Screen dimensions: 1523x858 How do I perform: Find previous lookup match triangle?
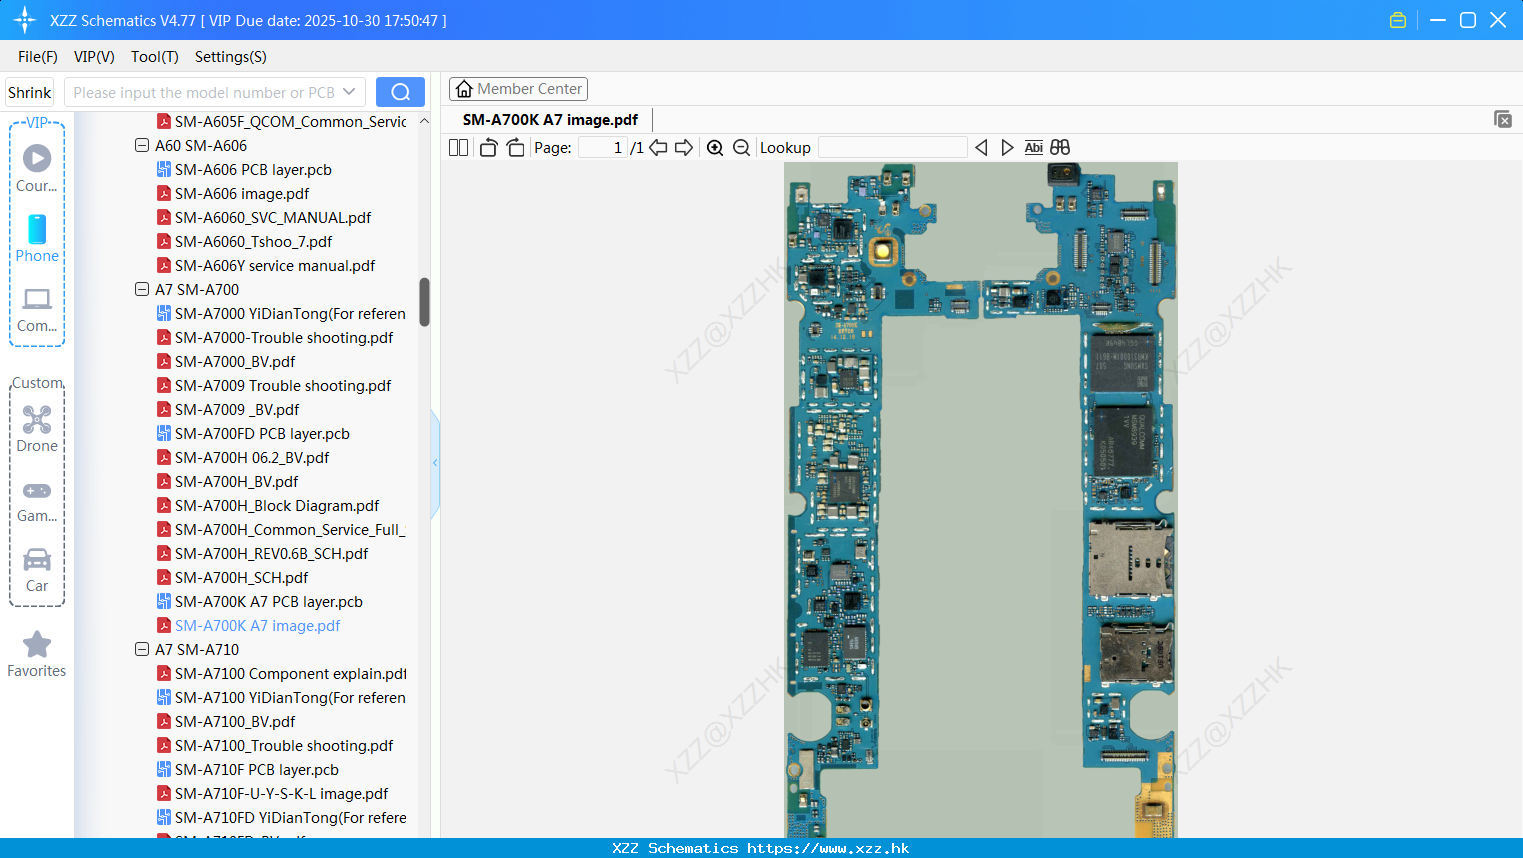coord(981,148)
